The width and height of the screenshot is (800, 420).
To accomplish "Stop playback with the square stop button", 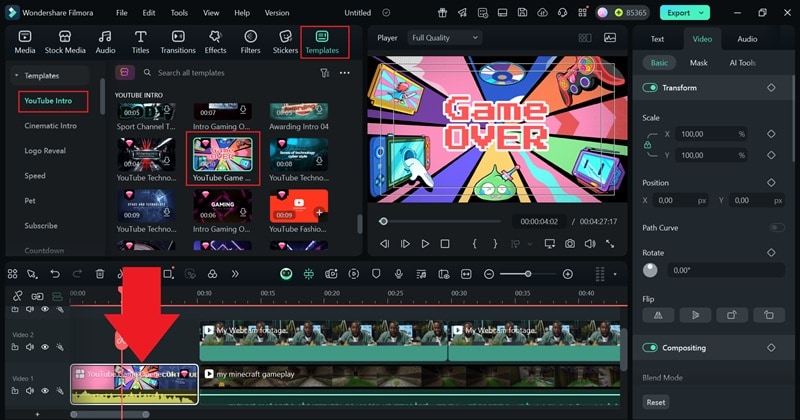I will [445, 244].
